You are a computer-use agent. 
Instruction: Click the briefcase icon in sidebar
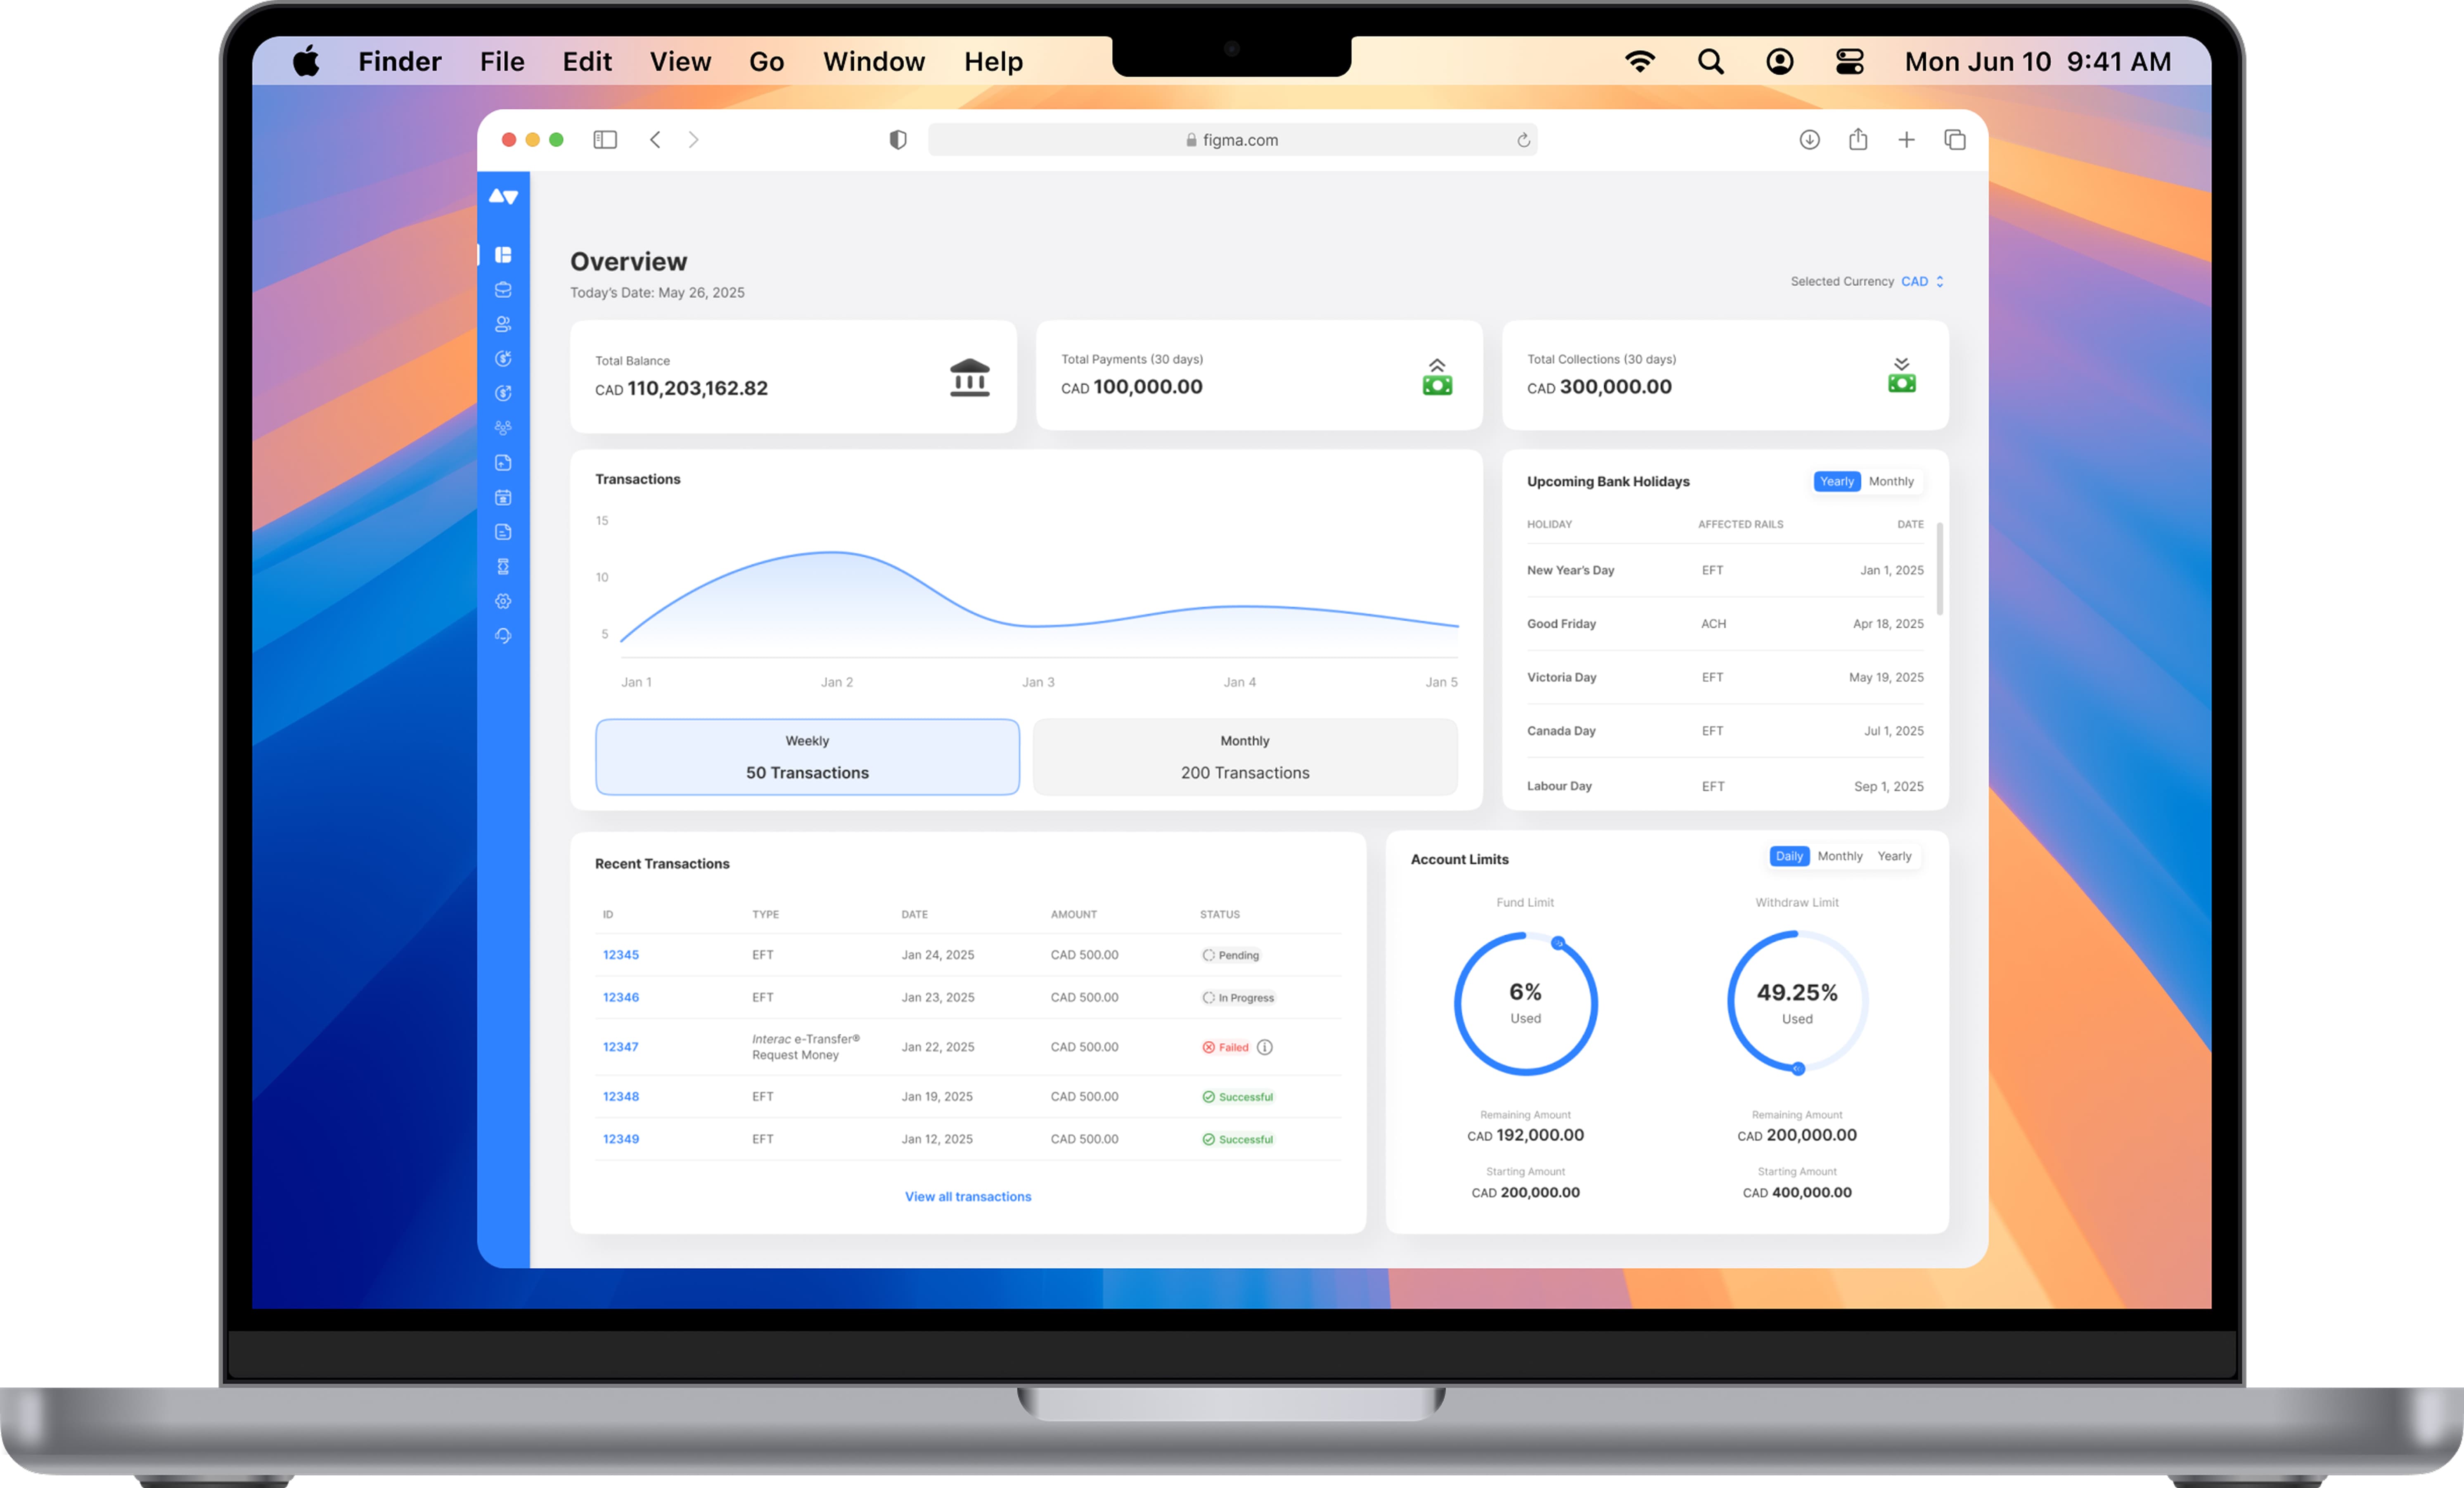[503, 290]
